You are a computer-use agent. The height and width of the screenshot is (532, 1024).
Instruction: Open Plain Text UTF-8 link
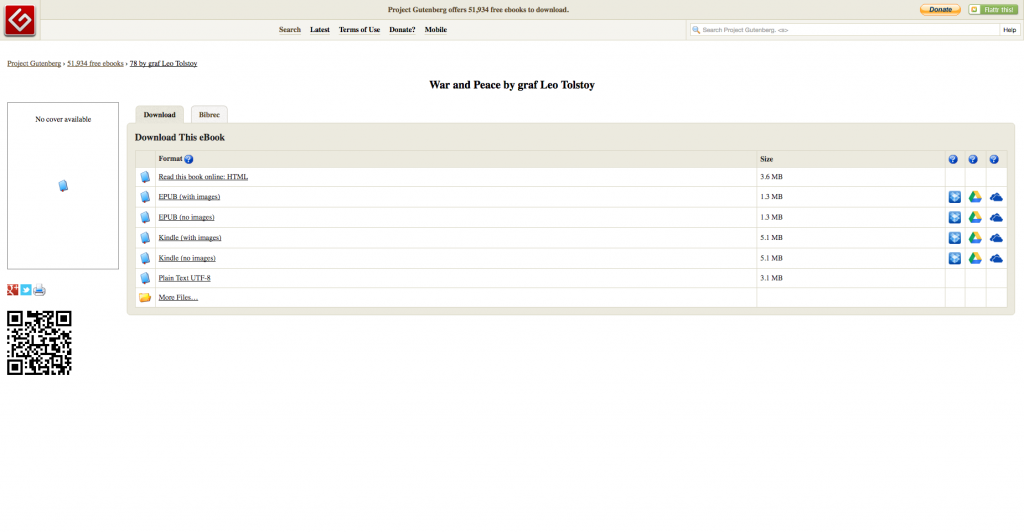point(184,278)
